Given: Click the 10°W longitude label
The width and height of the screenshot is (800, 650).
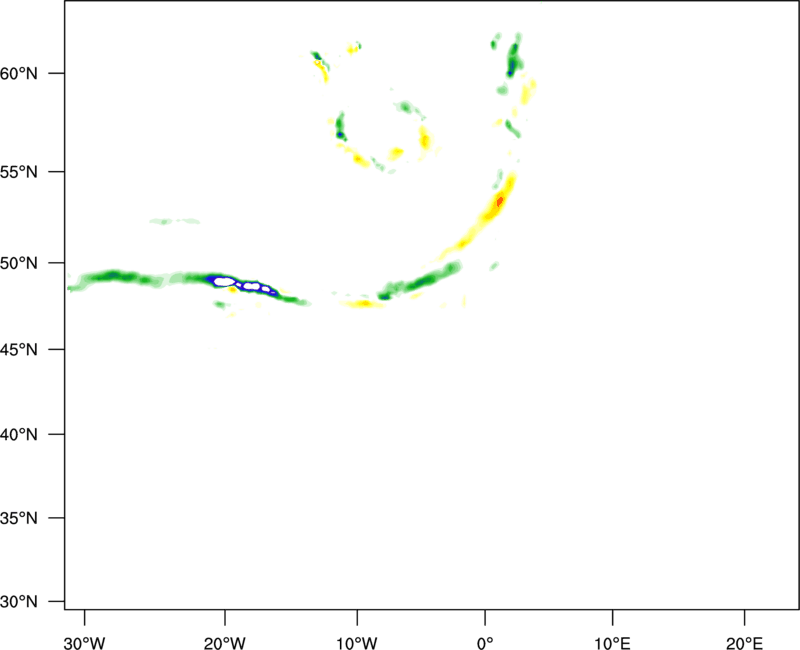Looking at the screenshot, I should (x=357, y=643).
